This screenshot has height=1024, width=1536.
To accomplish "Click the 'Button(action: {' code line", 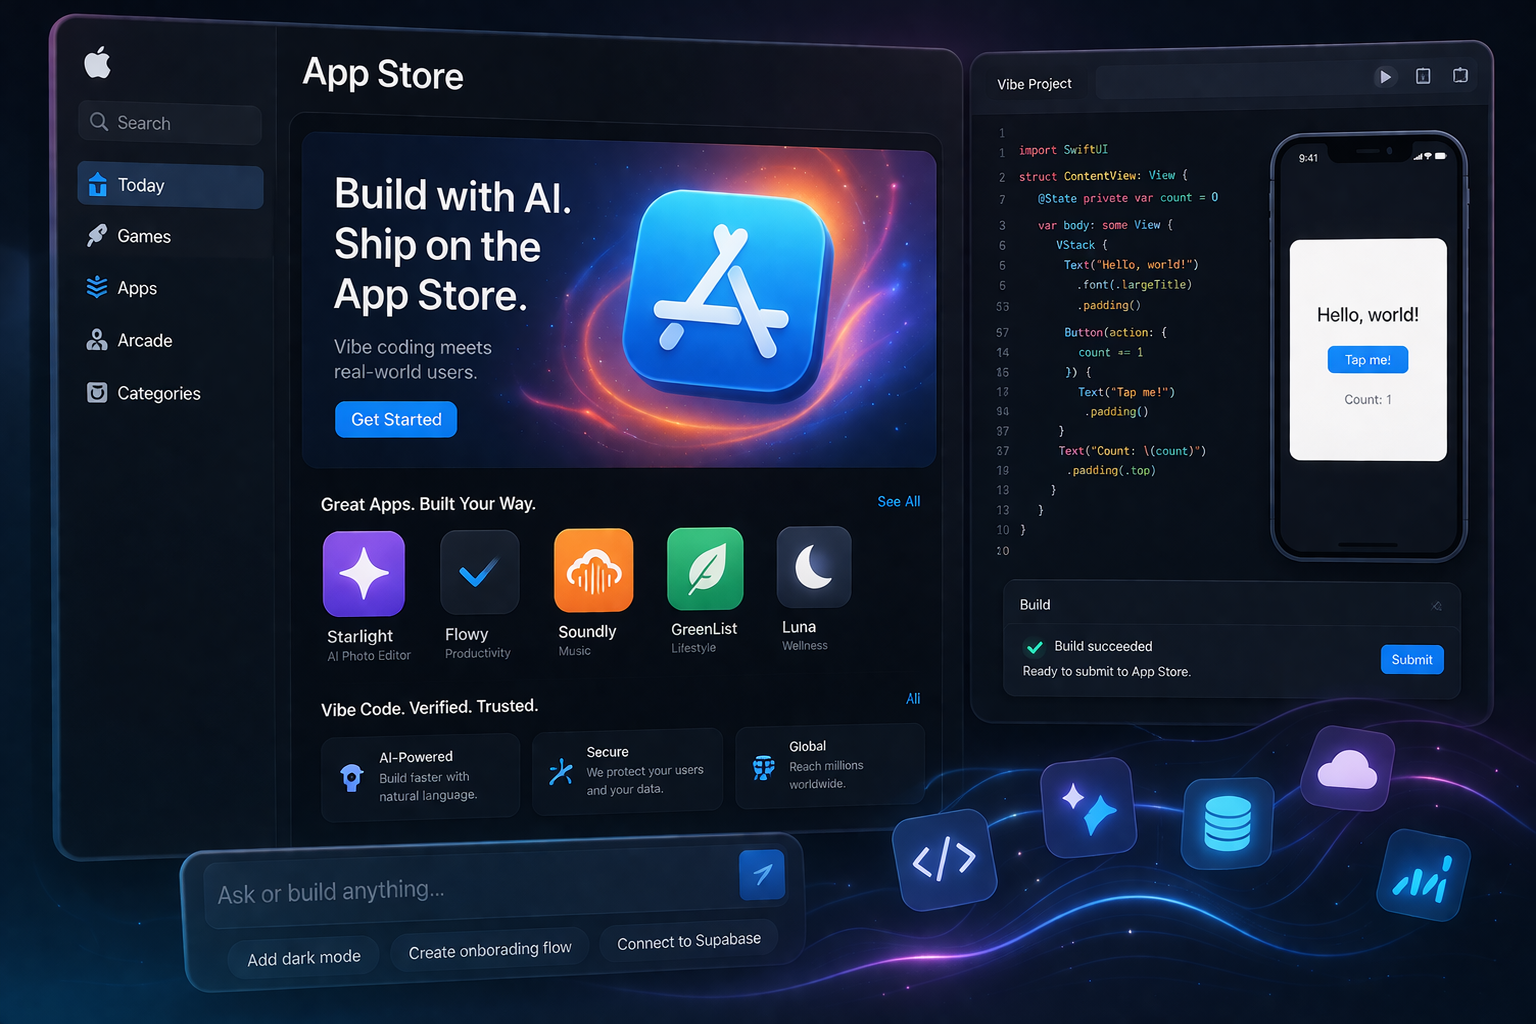I will tap(1115, 332).
